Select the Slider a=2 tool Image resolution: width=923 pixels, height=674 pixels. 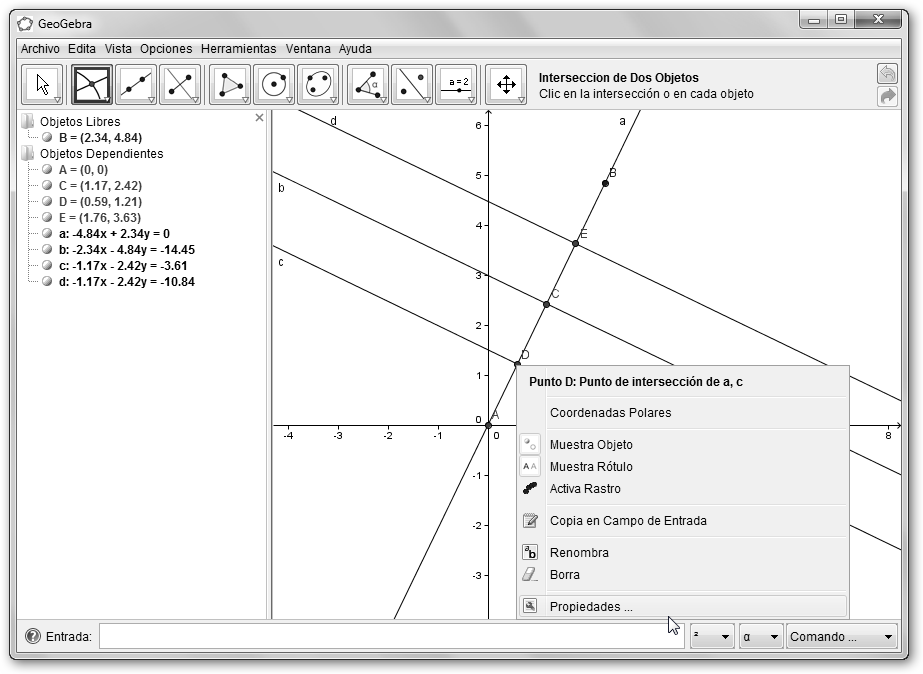point(457,85)
